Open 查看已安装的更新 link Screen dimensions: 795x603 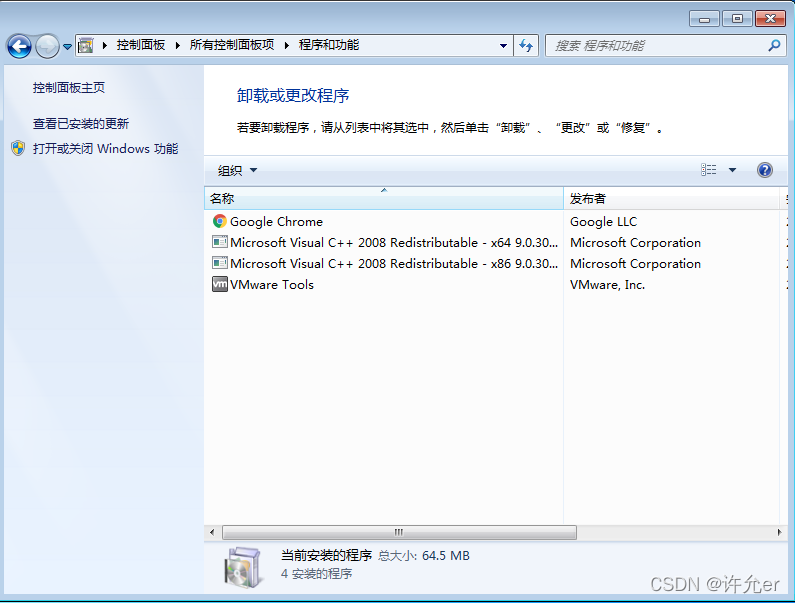pyautogui.click(x=81, y=124)
